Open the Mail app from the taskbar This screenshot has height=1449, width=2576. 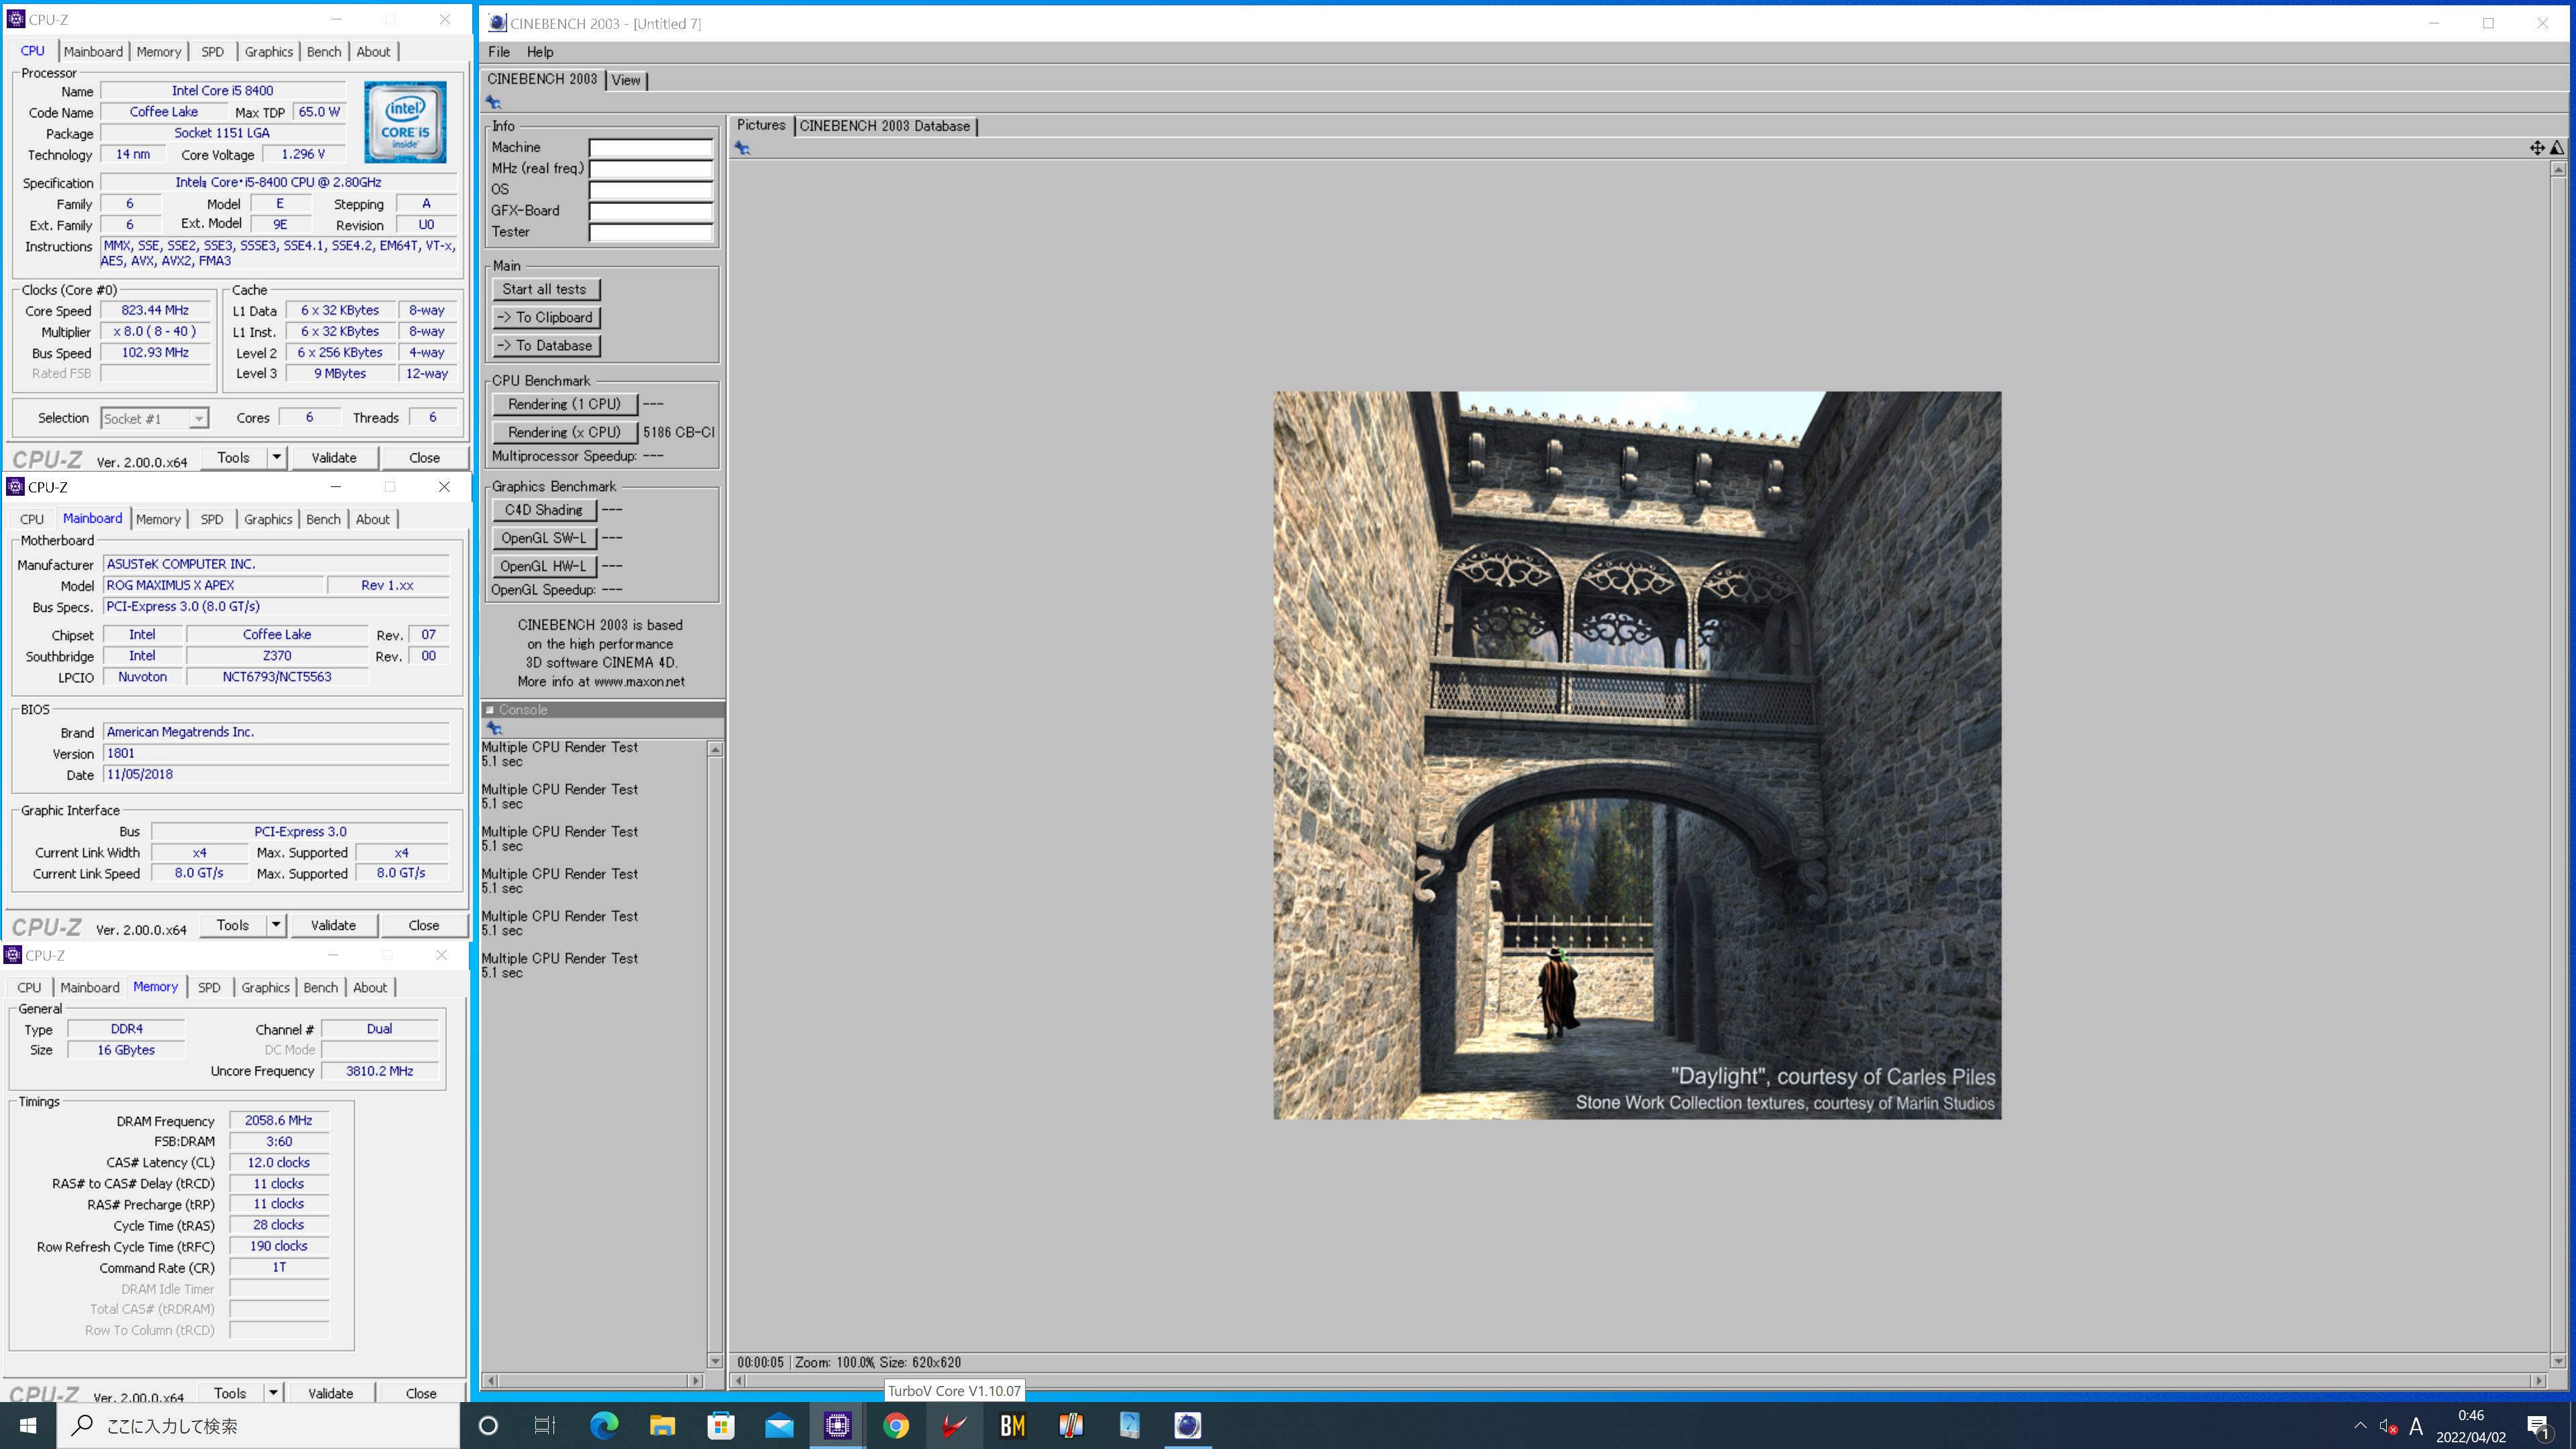tap(779, 1425)
